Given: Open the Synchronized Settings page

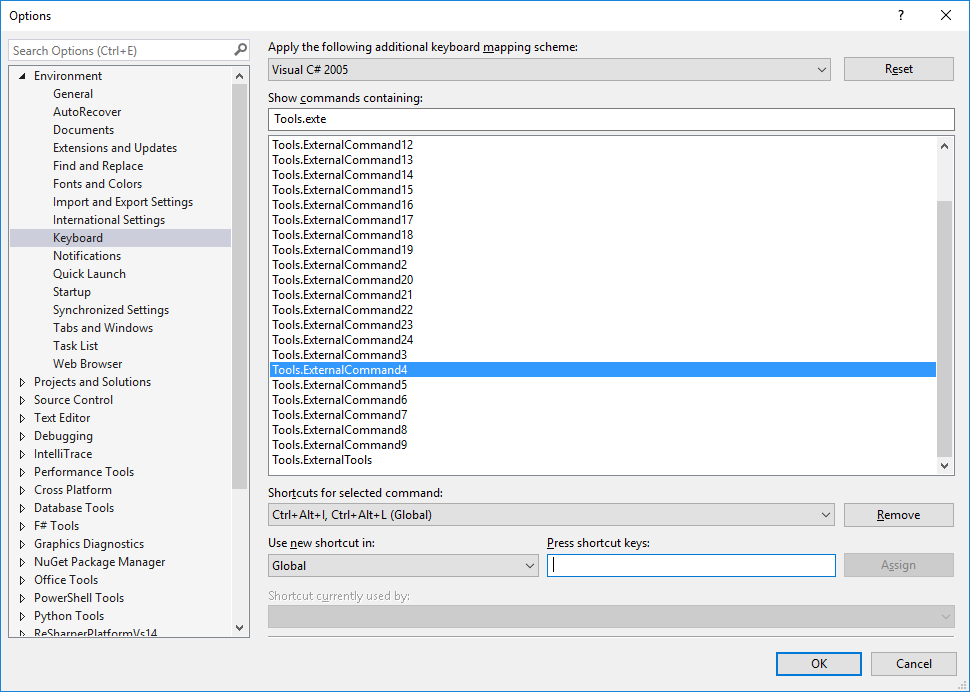Looking at the screenshot, I should point(110,309).
